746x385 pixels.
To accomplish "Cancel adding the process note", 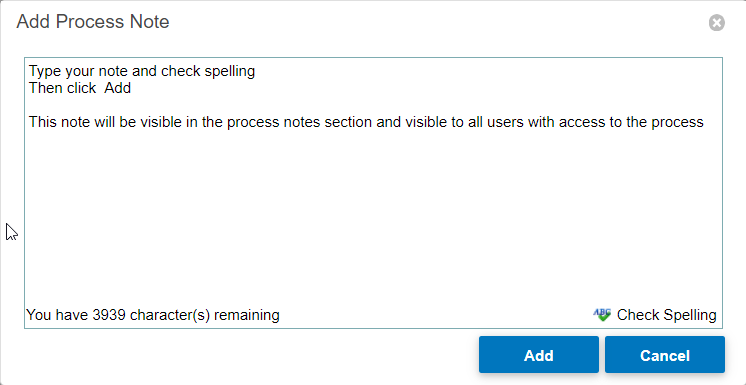I will [665, 355].
